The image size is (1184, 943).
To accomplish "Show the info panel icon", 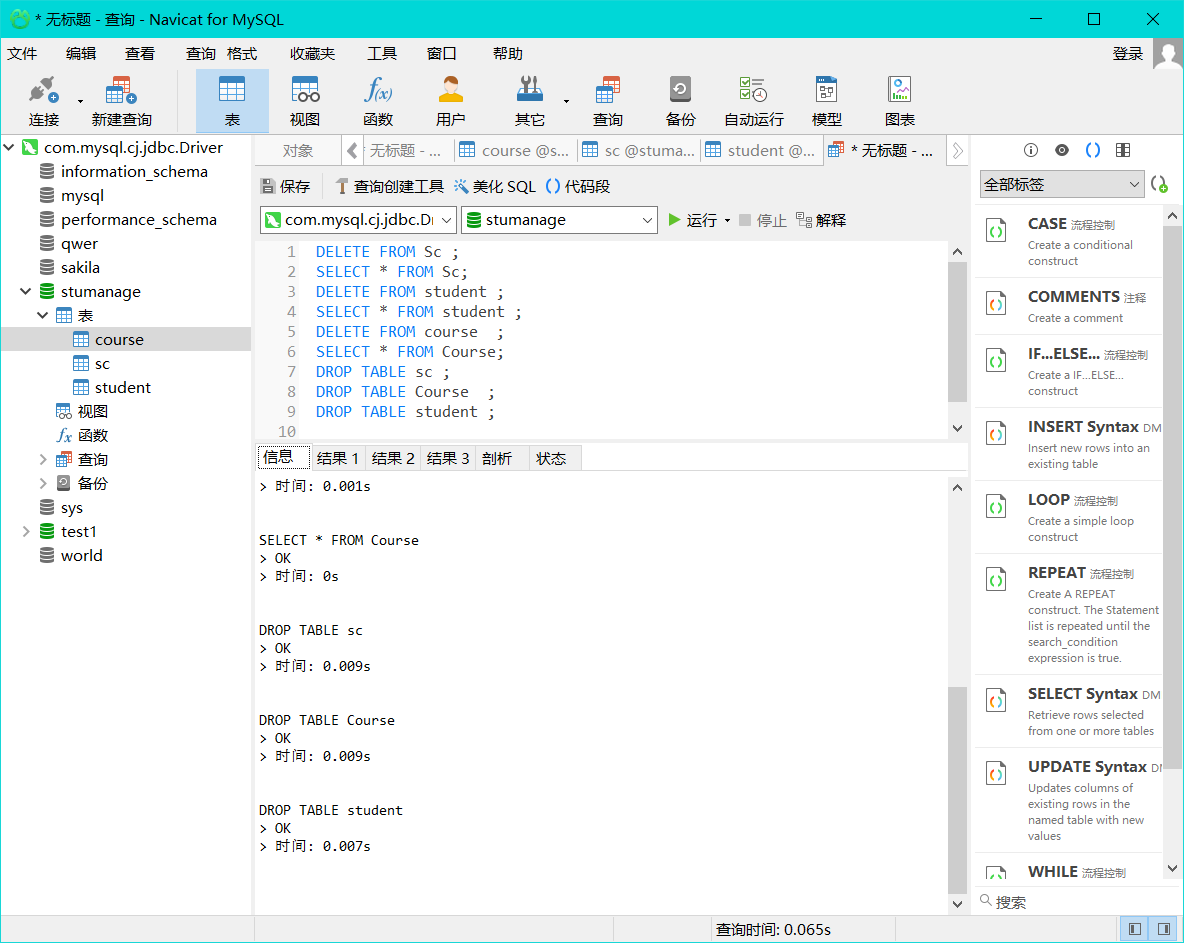I will (x=1031, y=150).
